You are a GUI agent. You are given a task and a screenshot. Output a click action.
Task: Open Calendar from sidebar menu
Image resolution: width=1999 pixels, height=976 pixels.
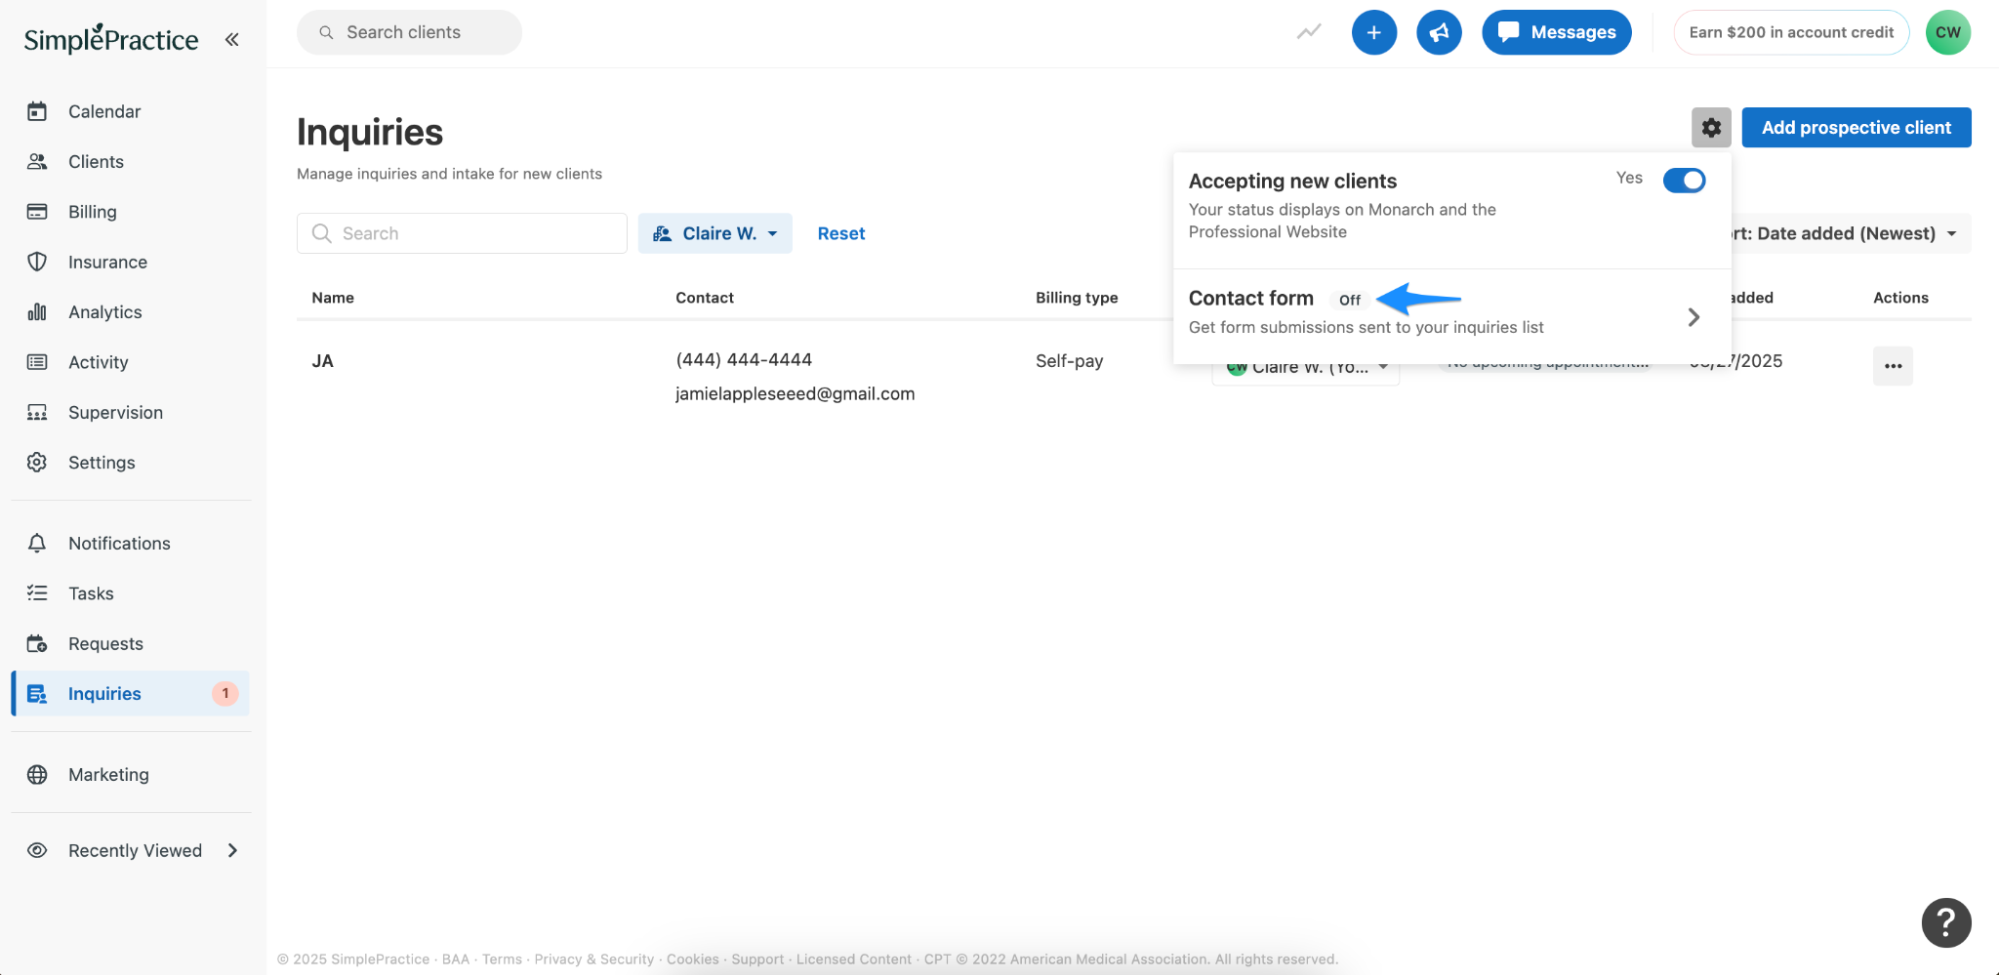[104, 111]
